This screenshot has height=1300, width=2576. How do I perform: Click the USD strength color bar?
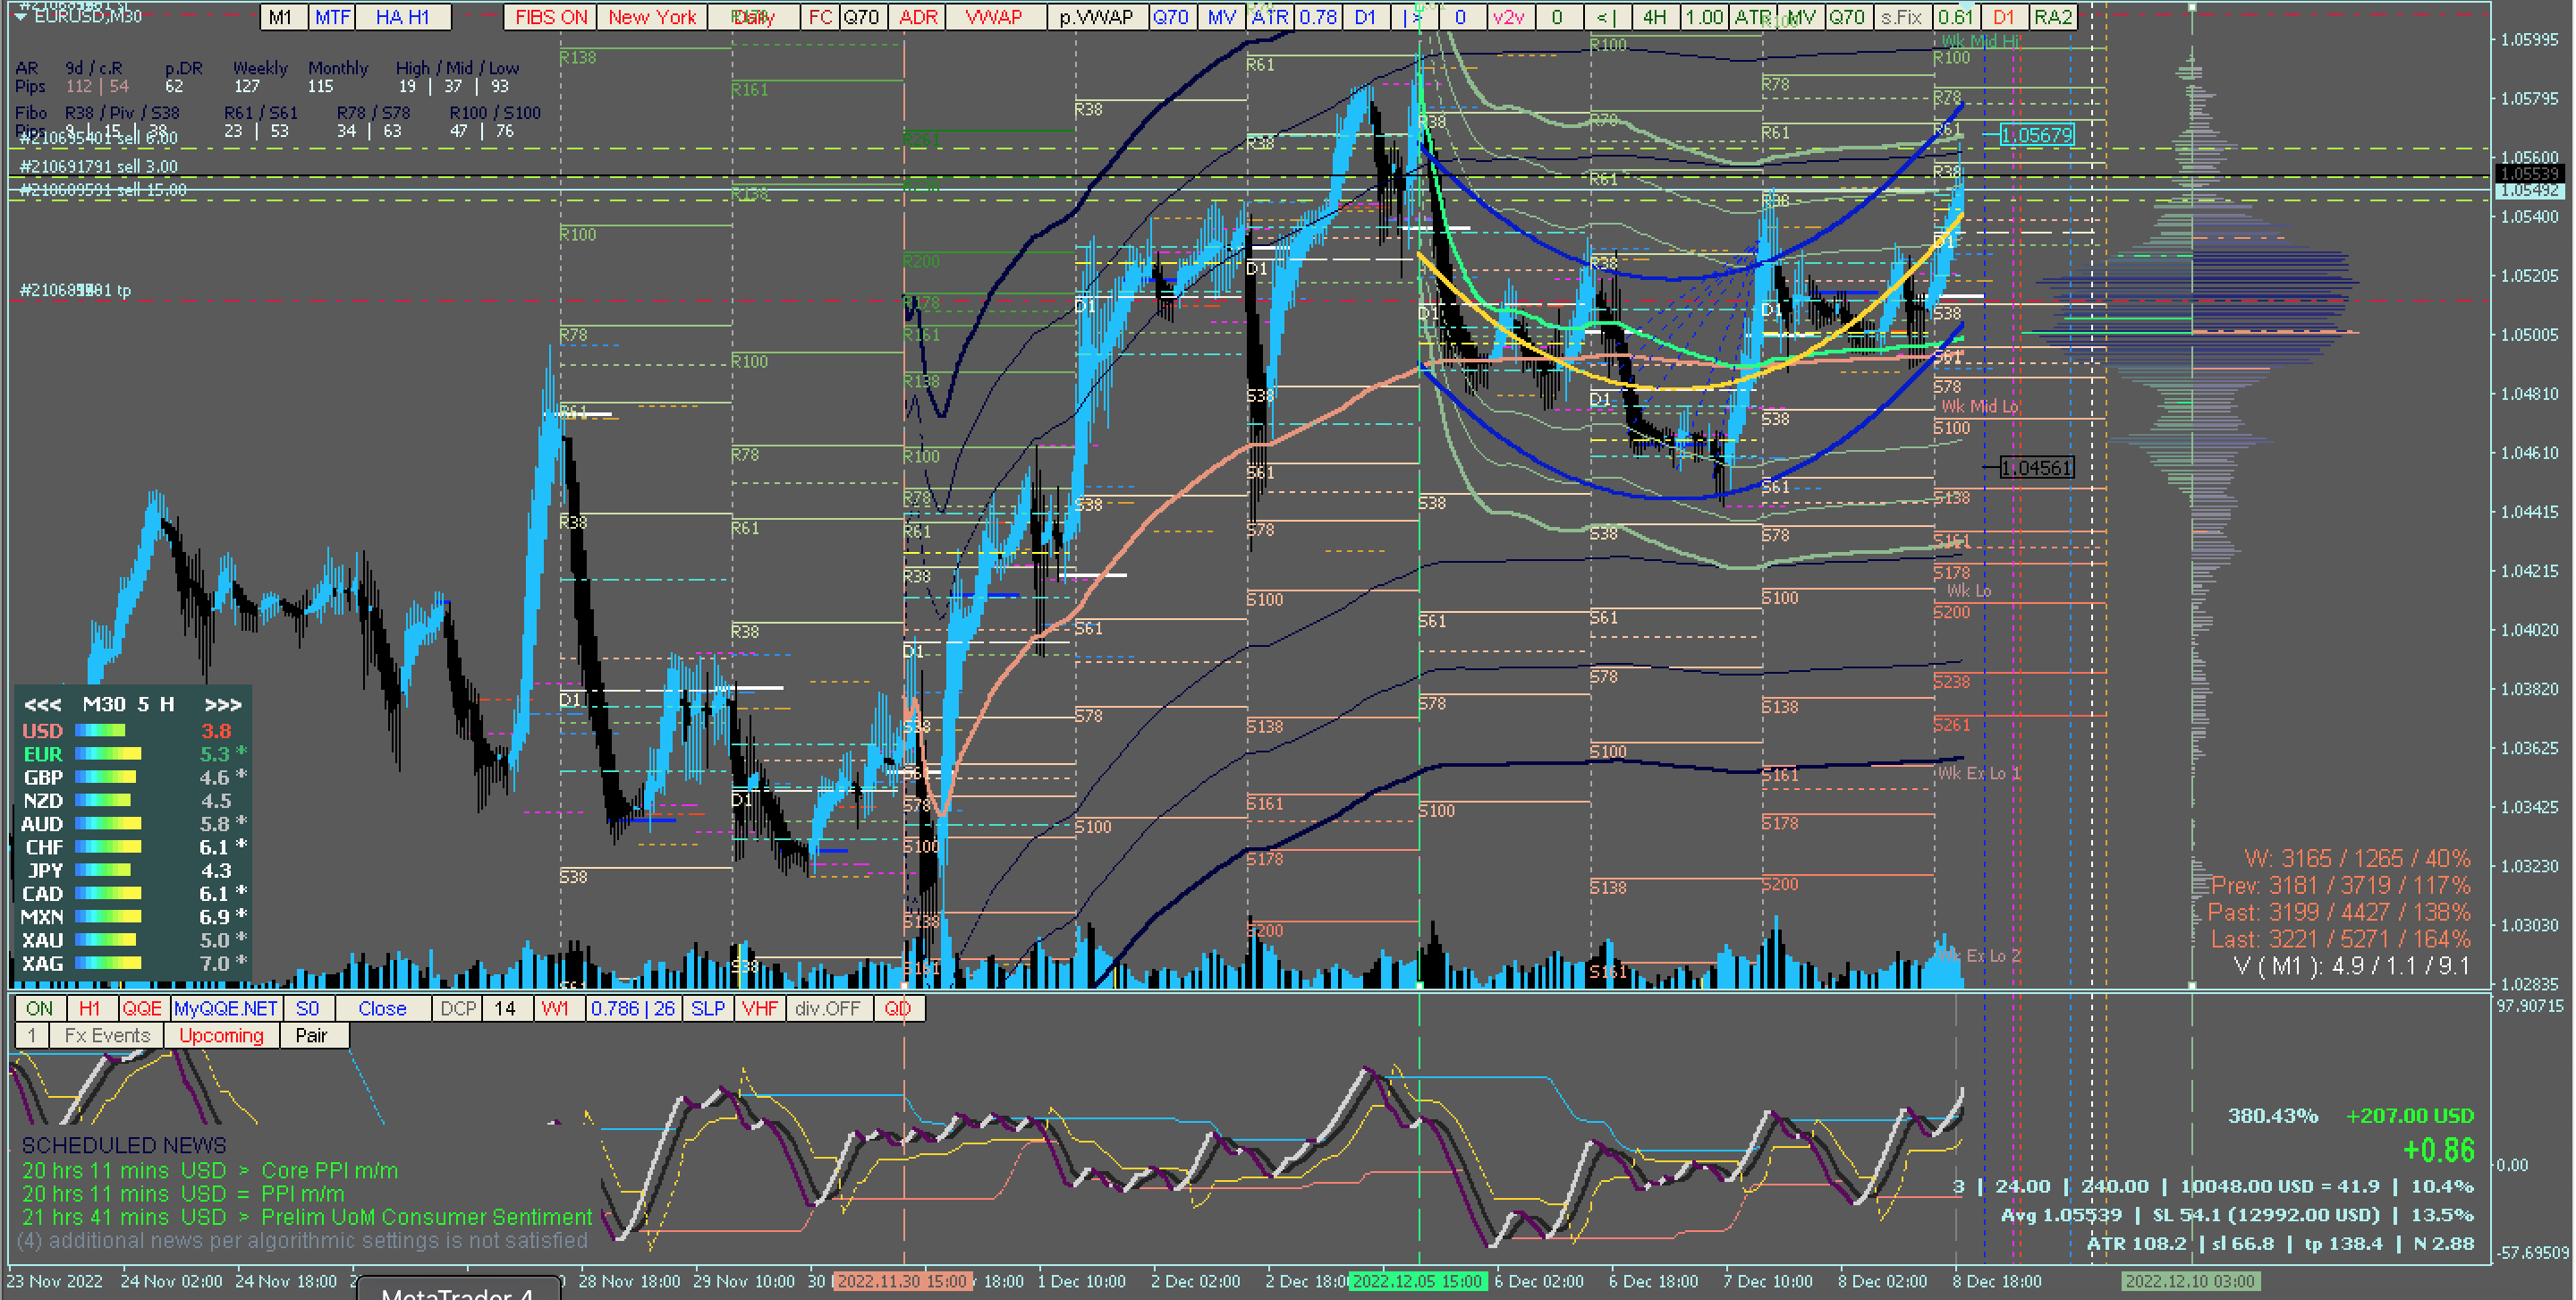[x=100, y=731]
